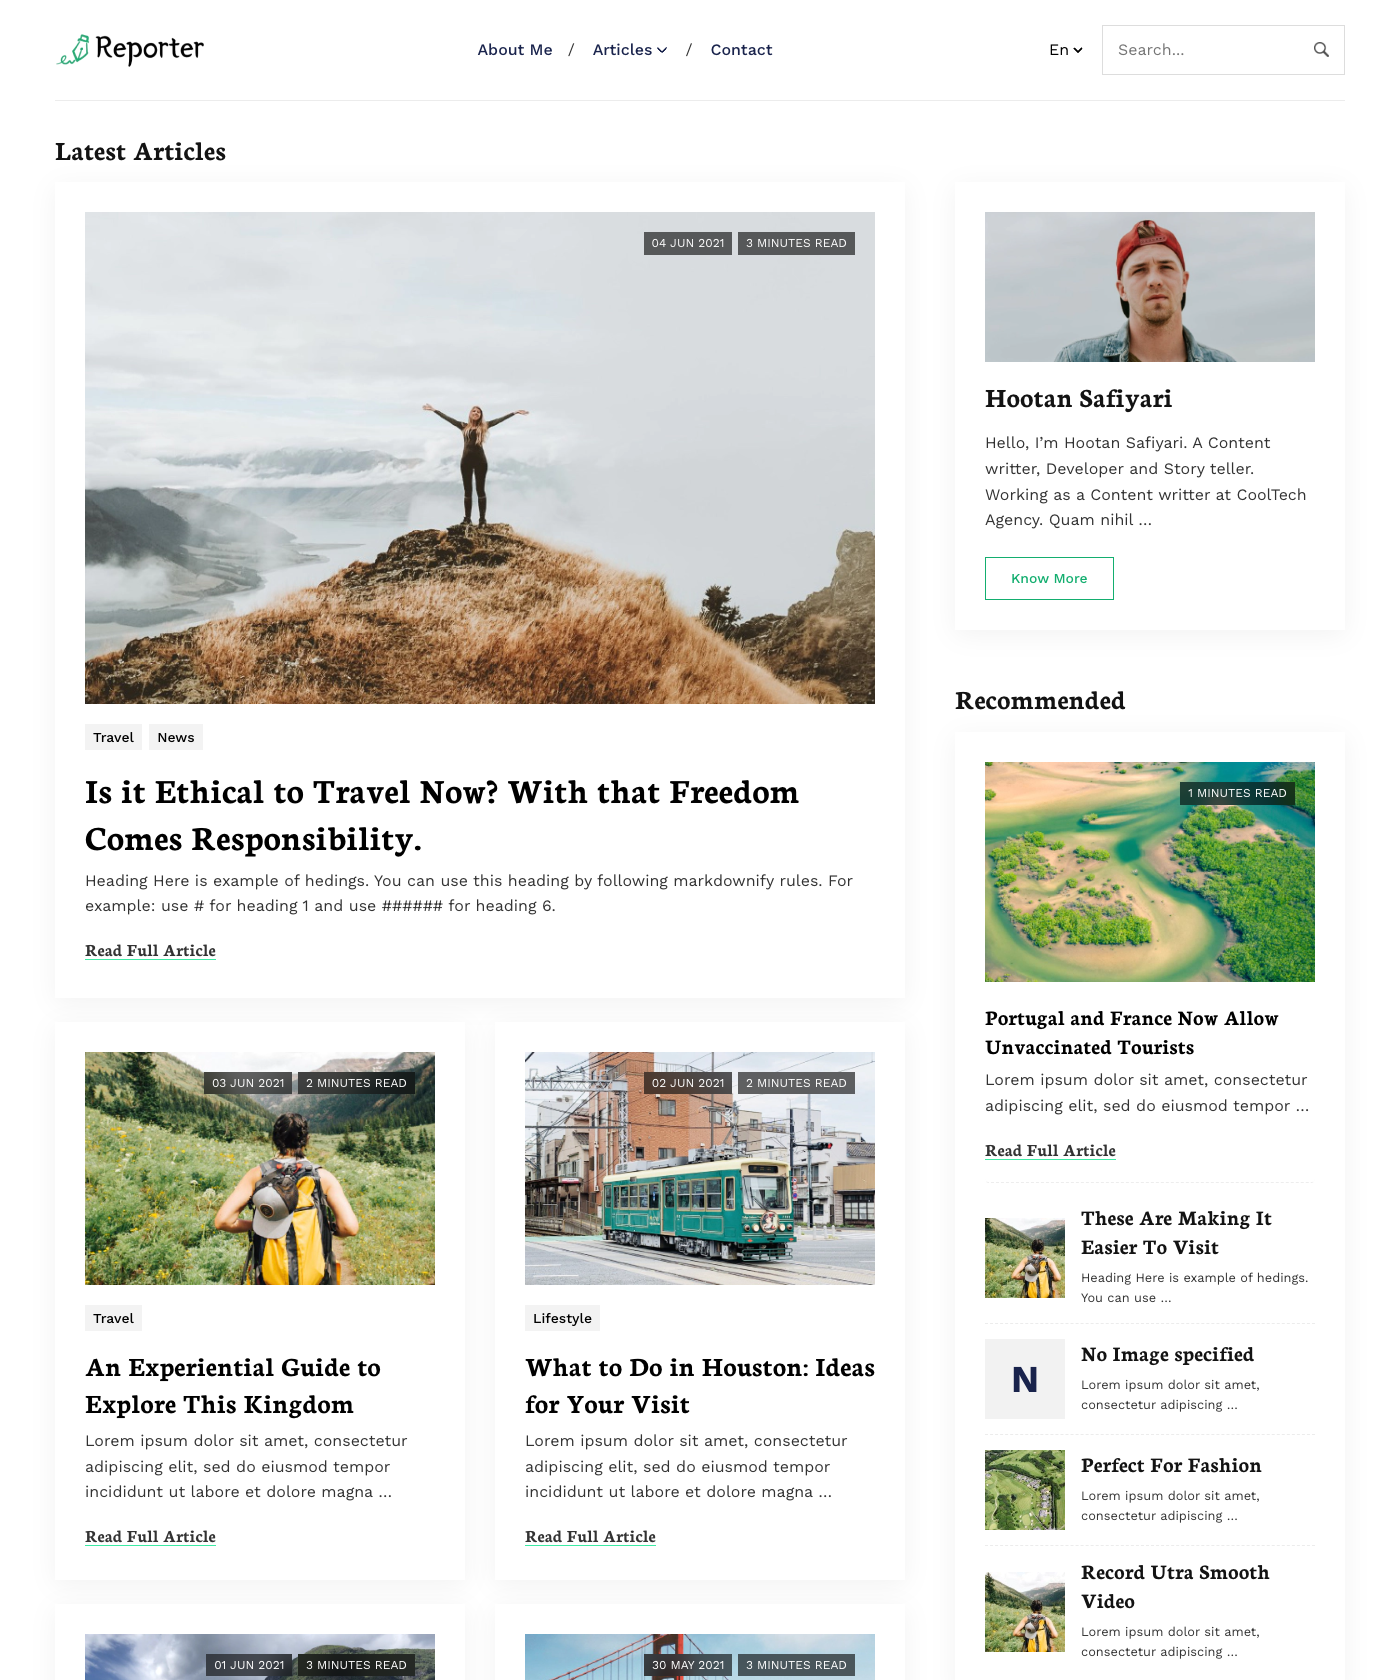Open the Contact menu item
Image resolution: width=1400 pixels, height=1680 pixels.
(741, 50)
